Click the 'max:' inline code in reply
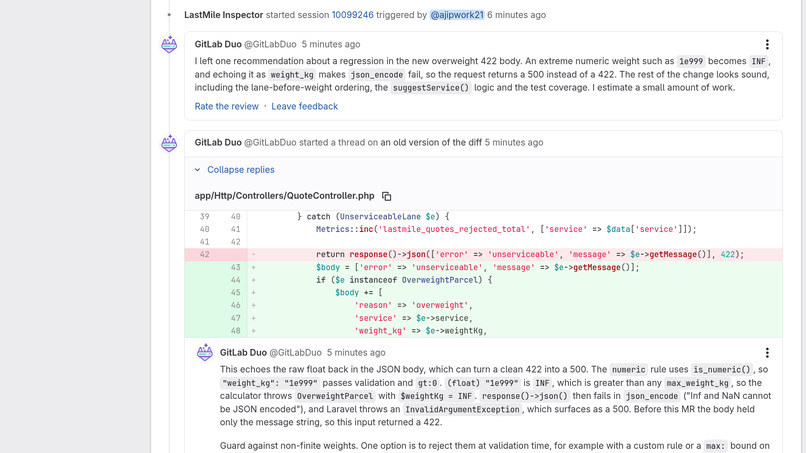 [x=715, y=446]
